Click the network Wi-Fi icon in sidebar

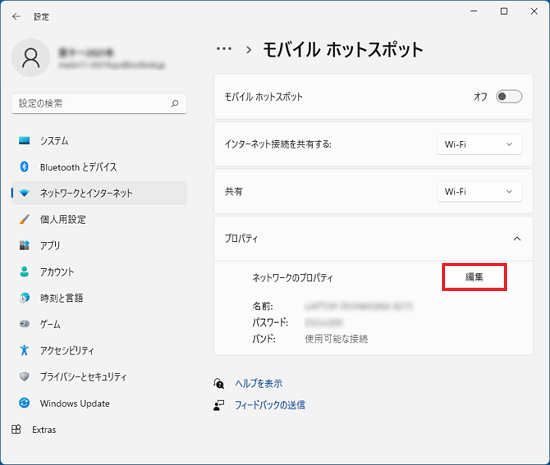[24, 193]
